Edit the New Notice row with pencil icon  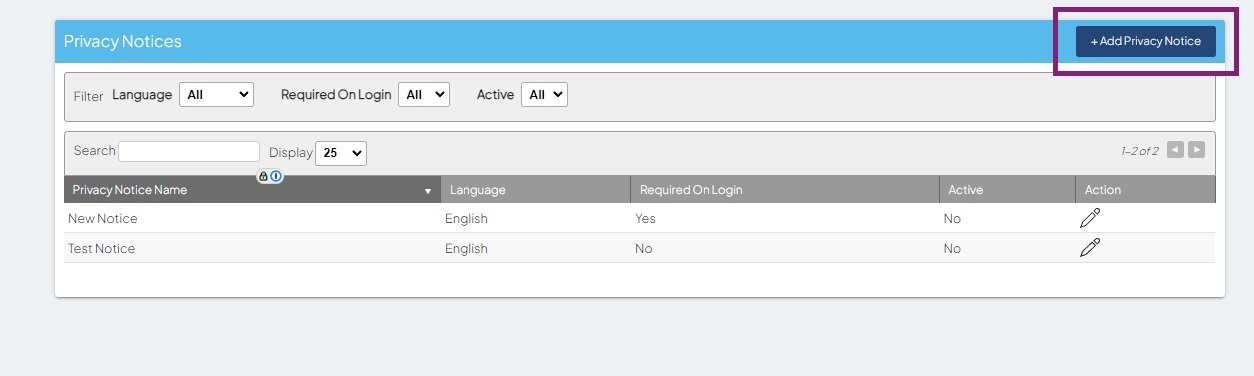point(1090,218)
